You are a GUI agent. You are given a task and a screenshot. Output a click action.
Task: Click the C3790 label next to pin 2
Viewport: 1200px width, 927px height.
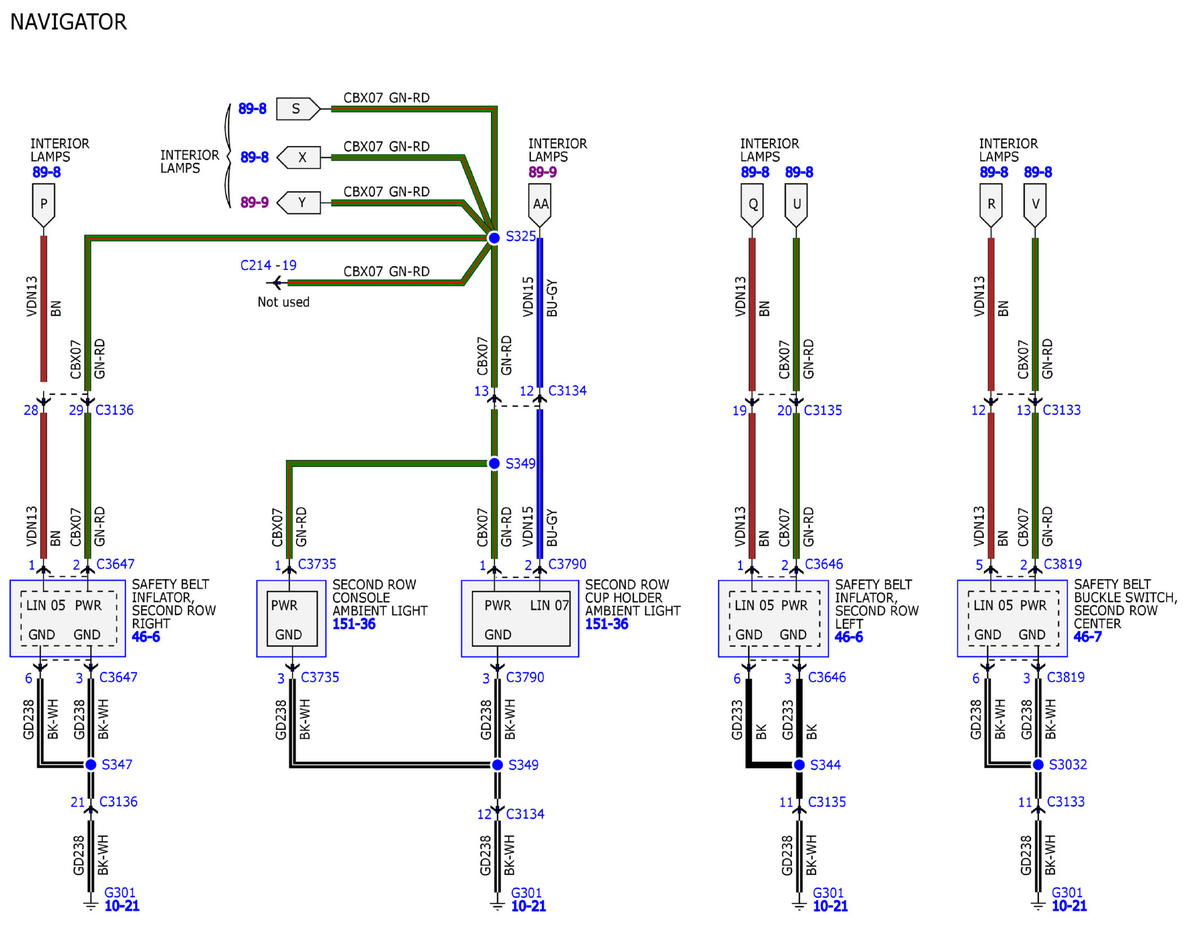coord(568,564)
